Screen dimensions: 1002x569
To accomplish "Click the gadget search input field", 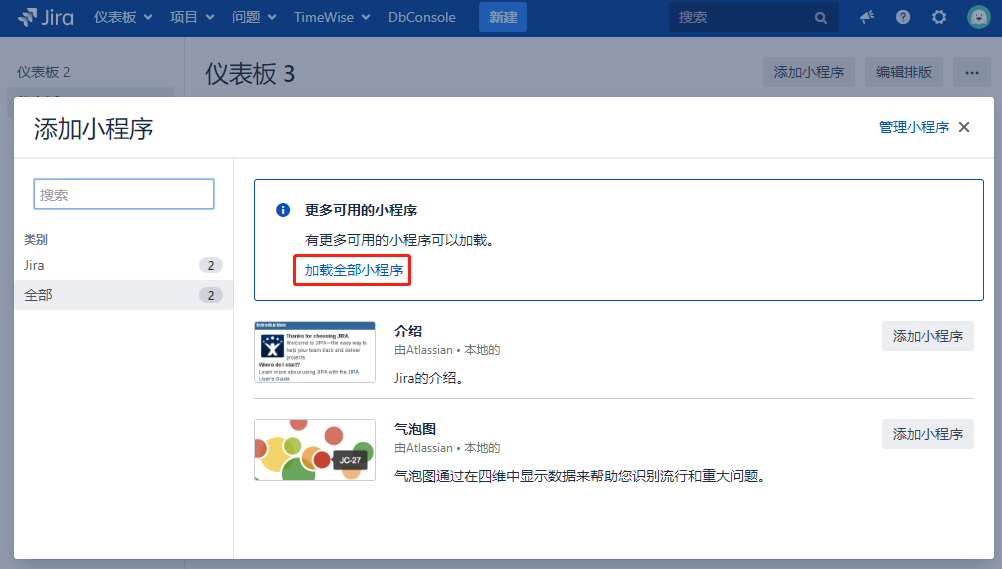I will tap(124, 194).
